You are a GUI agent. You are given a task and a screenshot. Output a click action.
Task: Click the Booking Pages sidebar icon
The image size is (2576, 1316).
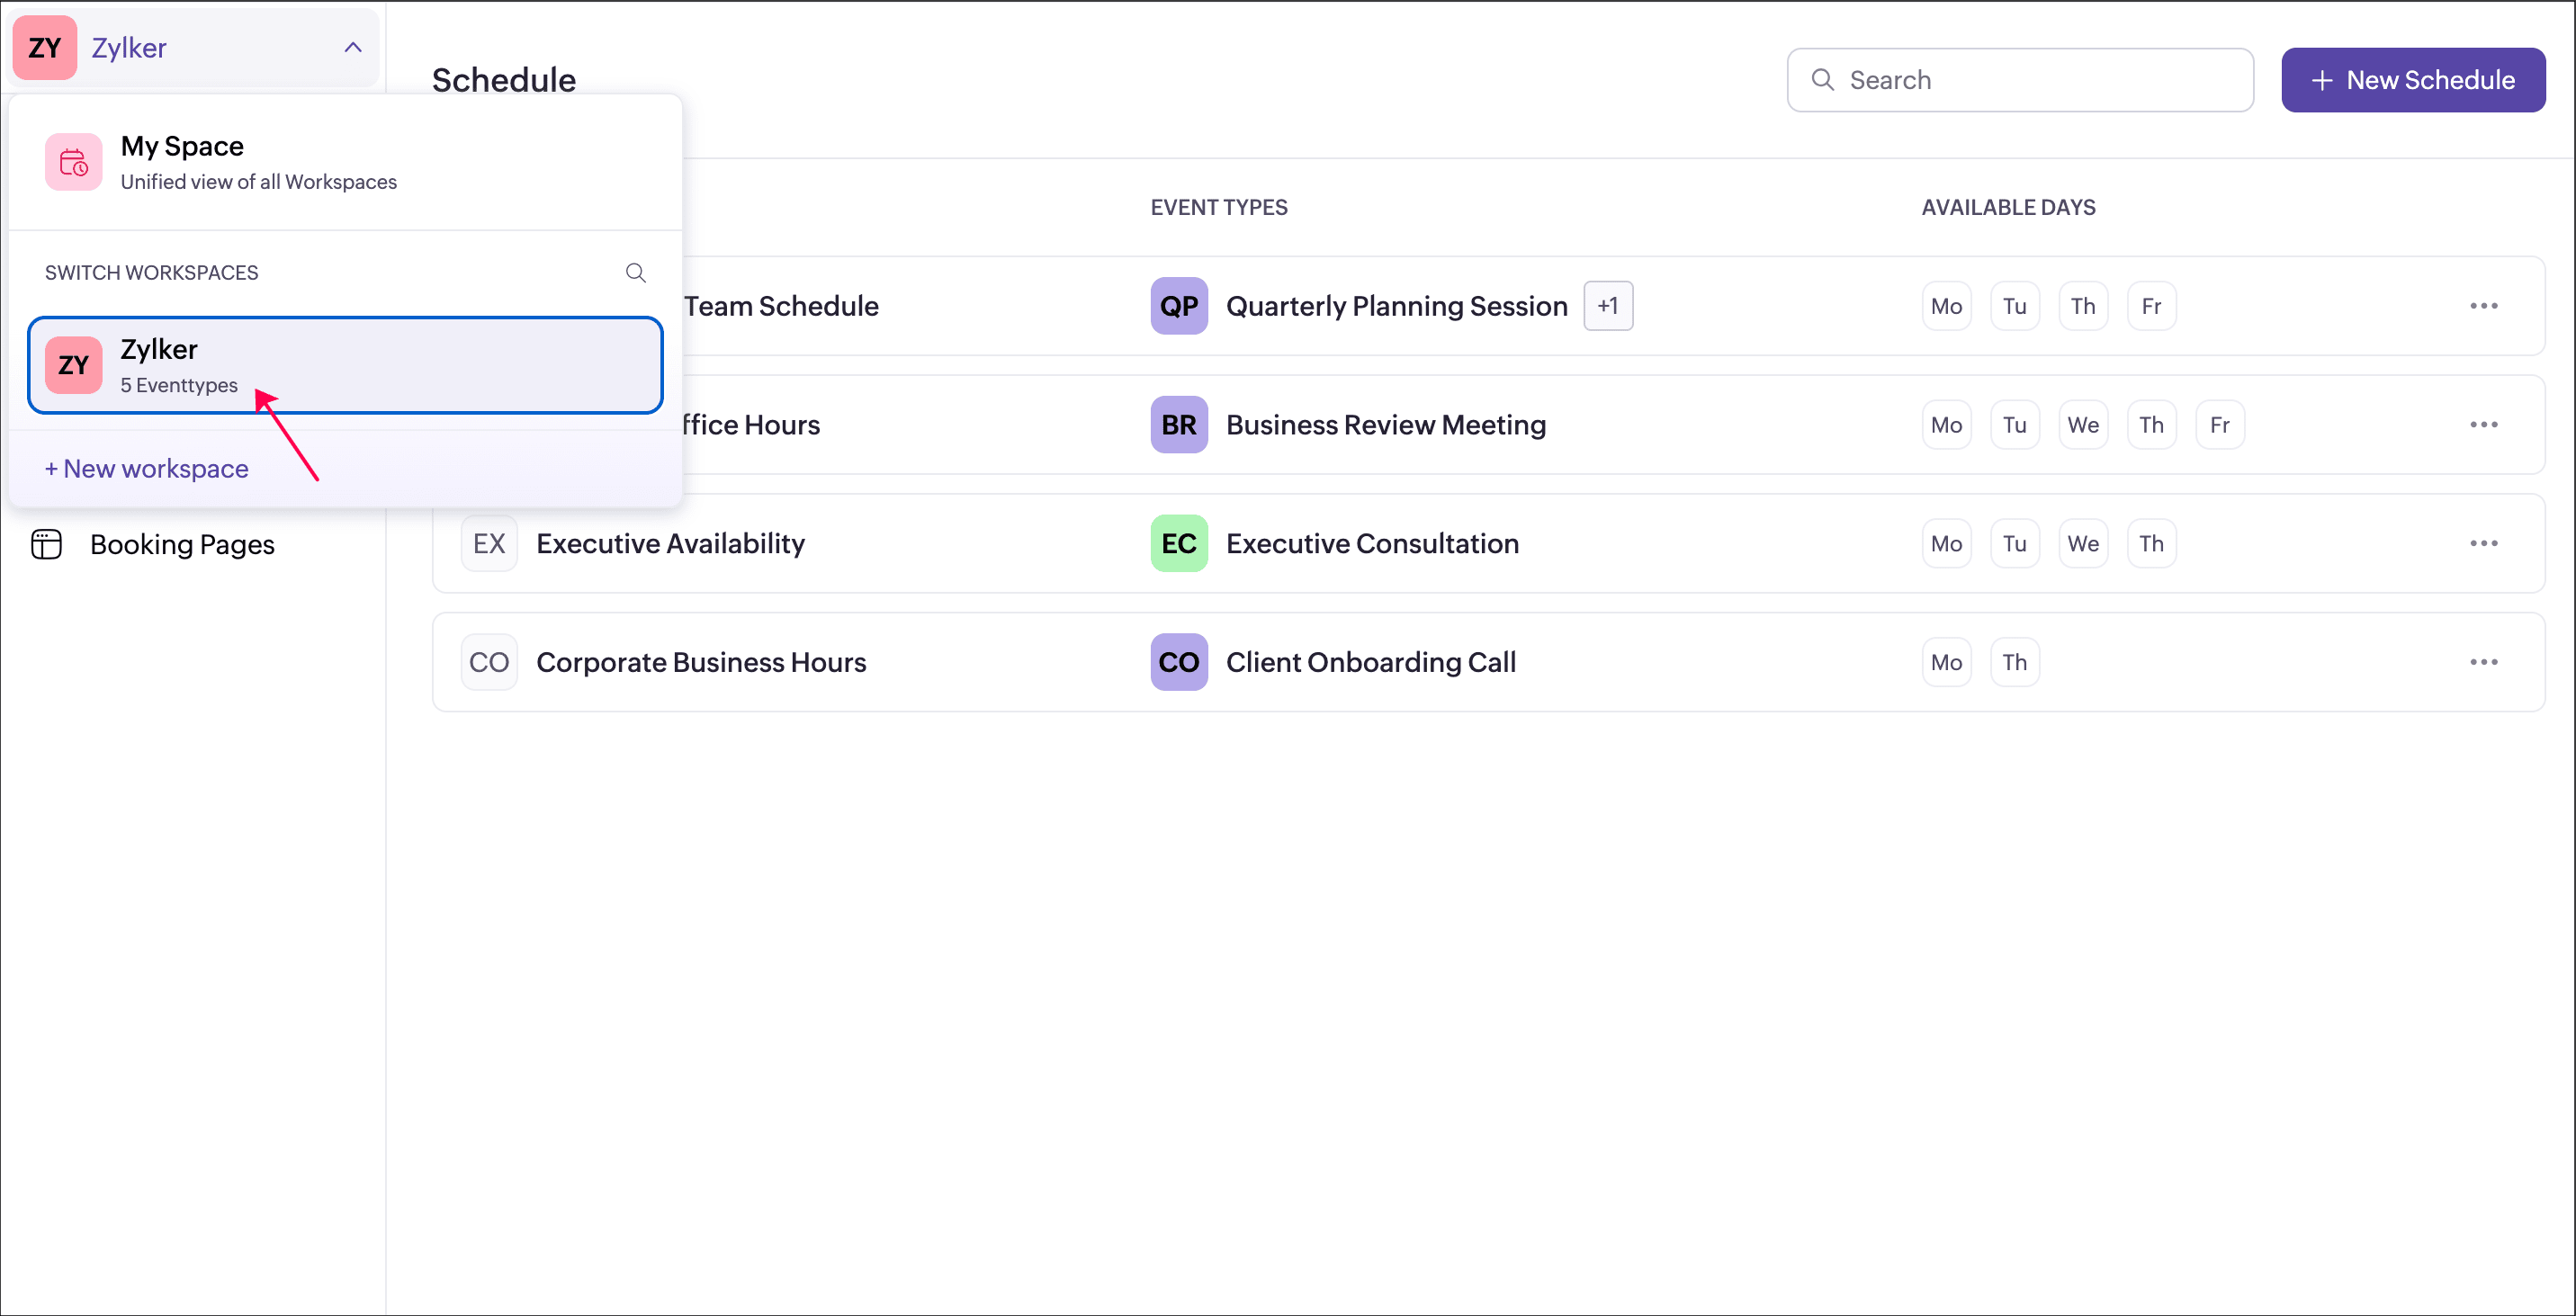coord(46,544)
